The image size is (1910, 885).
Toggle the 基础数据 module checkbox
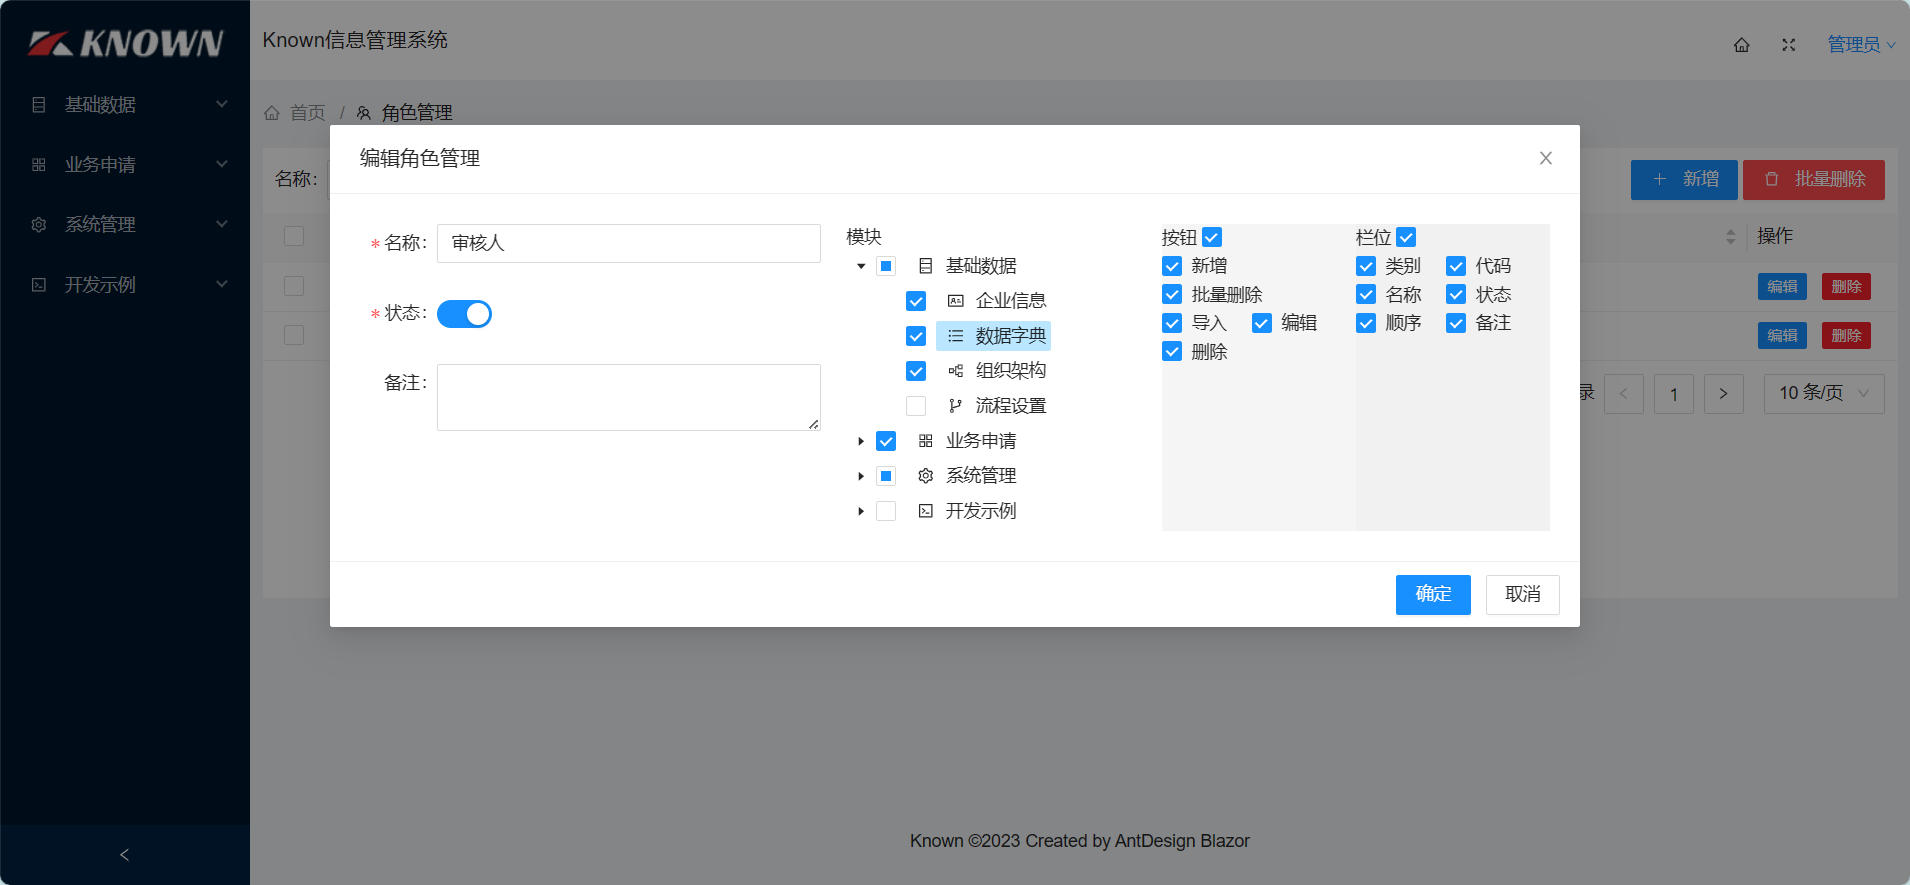(x=886, y=266)
